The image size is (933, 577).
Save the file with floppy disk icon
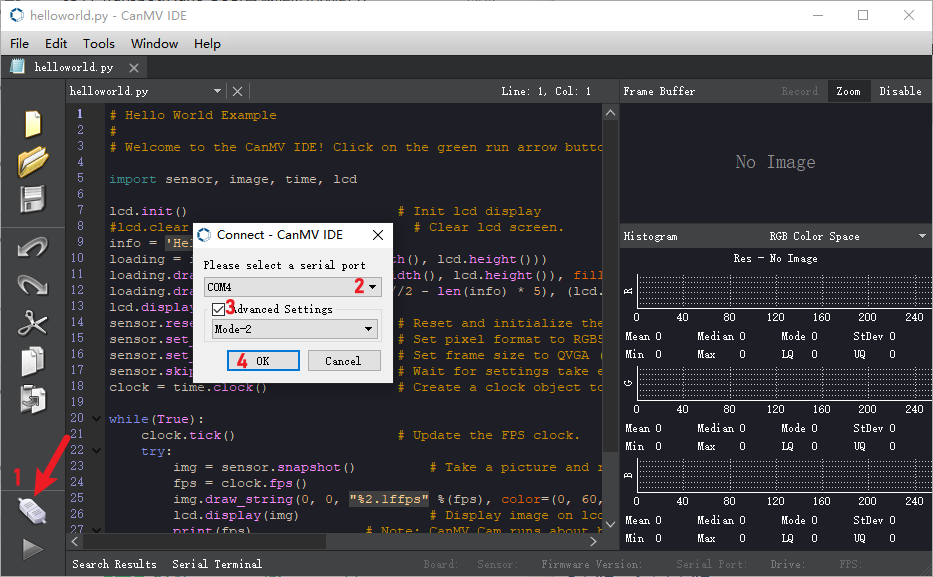click(33, 199)
